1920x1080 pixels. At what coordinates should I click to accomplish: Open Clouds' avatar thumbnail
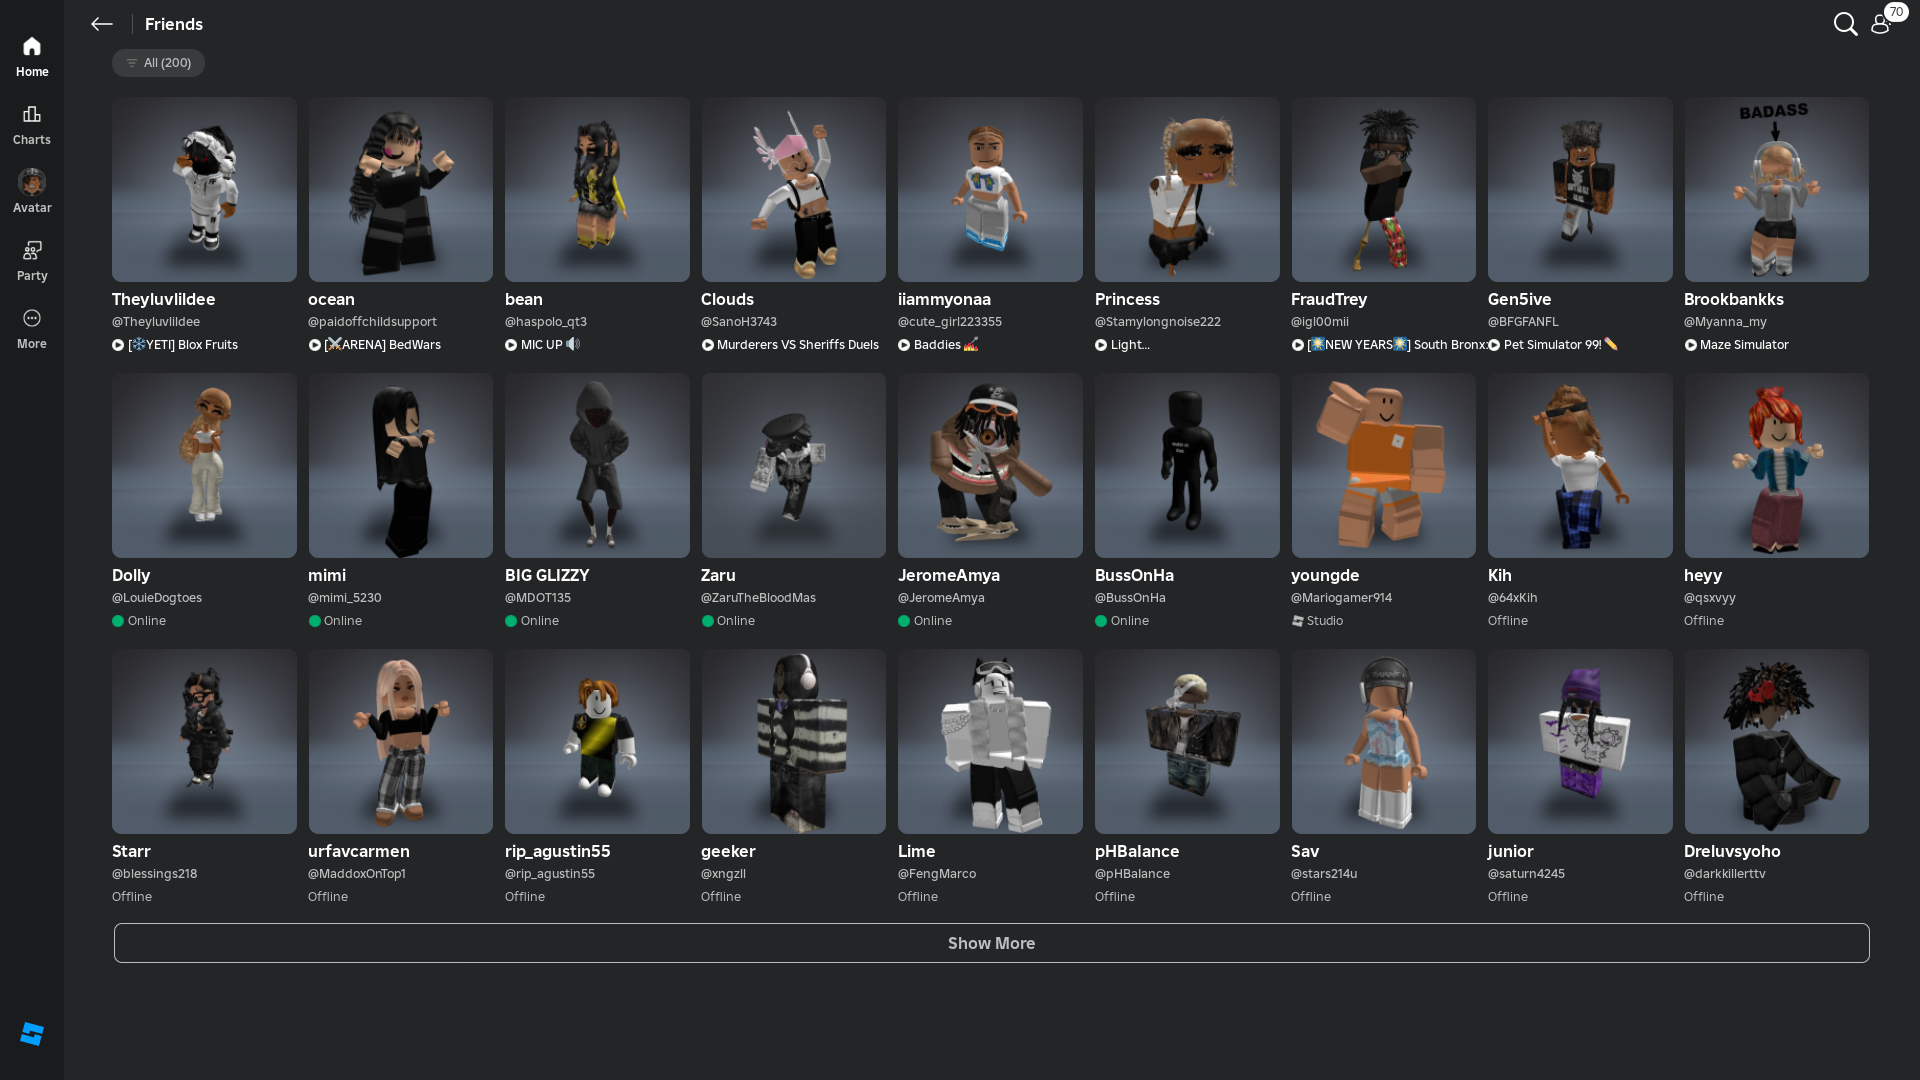[793, 189]
